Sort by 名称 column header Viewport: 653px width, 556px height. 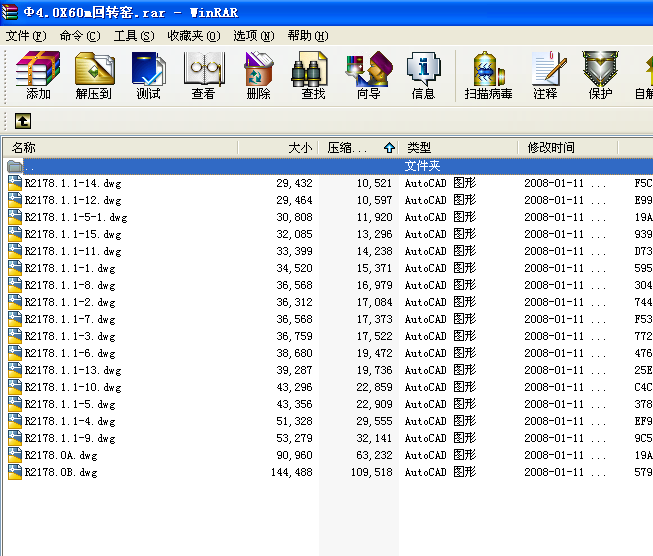121,147
